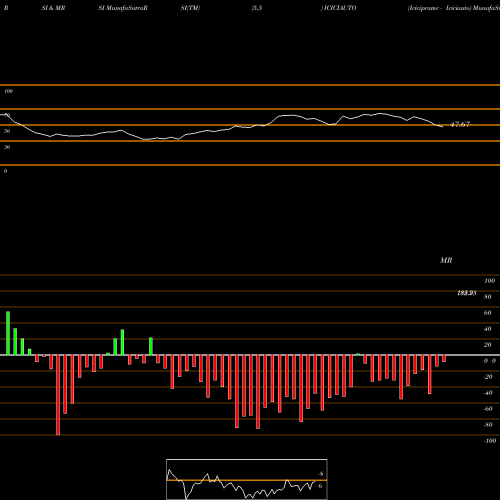Click the MR value 183.93
Screen dimensions: 500x500
click(x=467, y=293)
